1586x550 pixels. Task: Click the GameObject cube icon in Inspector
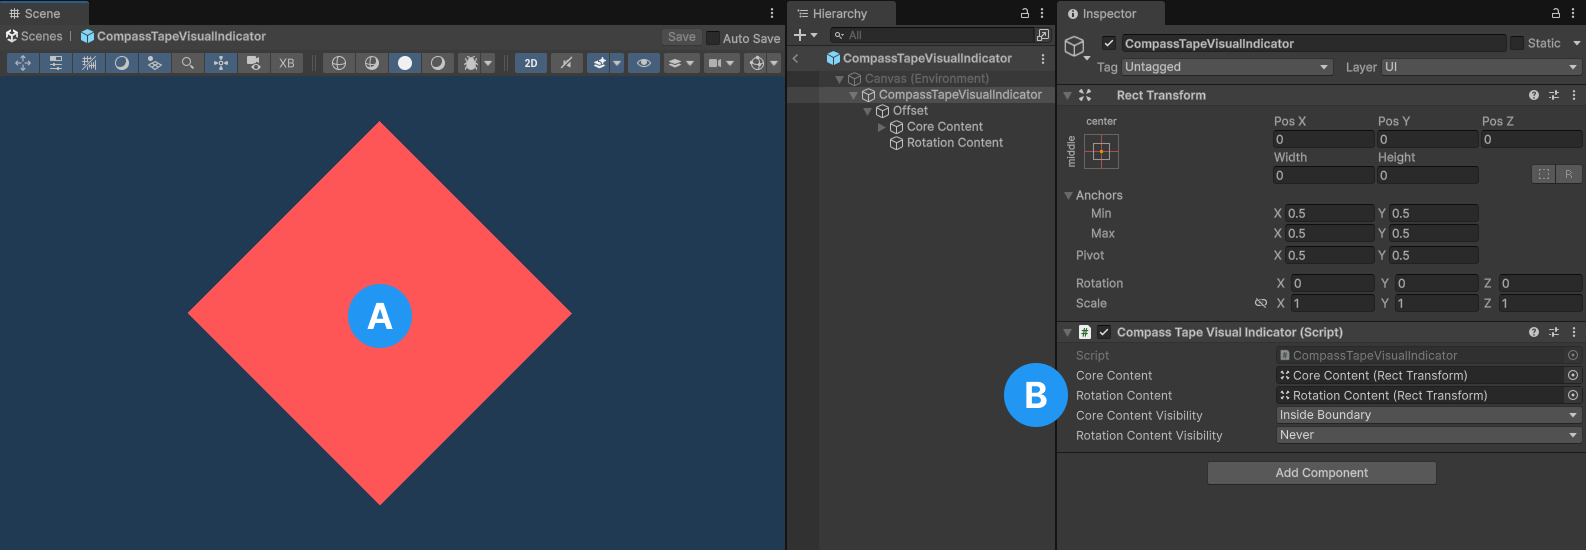(x=1075, y=46)
